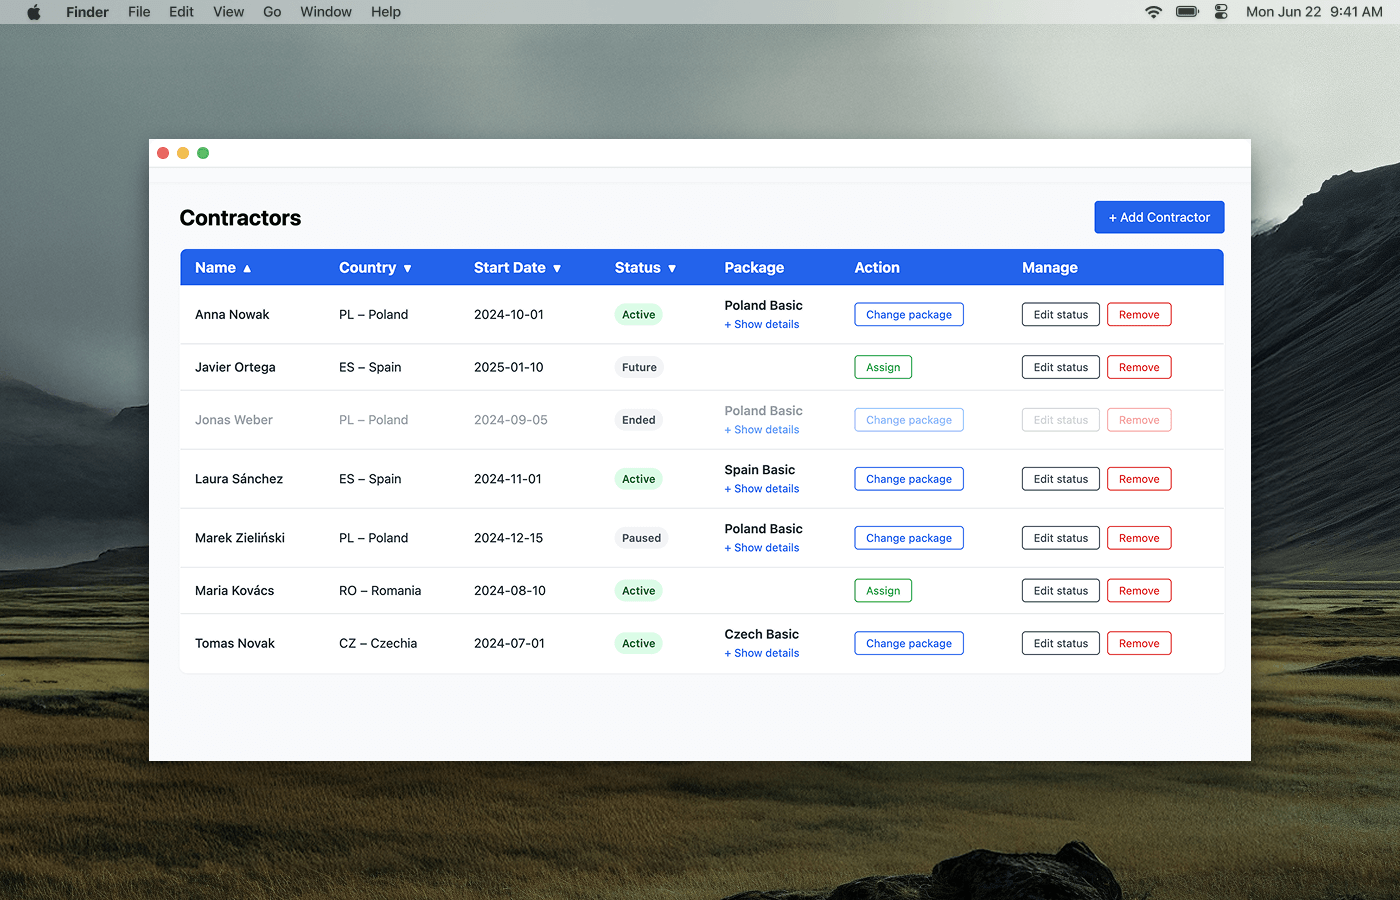Open the Apple menu icon
The image size is (1400, 900).
[34, 12]
